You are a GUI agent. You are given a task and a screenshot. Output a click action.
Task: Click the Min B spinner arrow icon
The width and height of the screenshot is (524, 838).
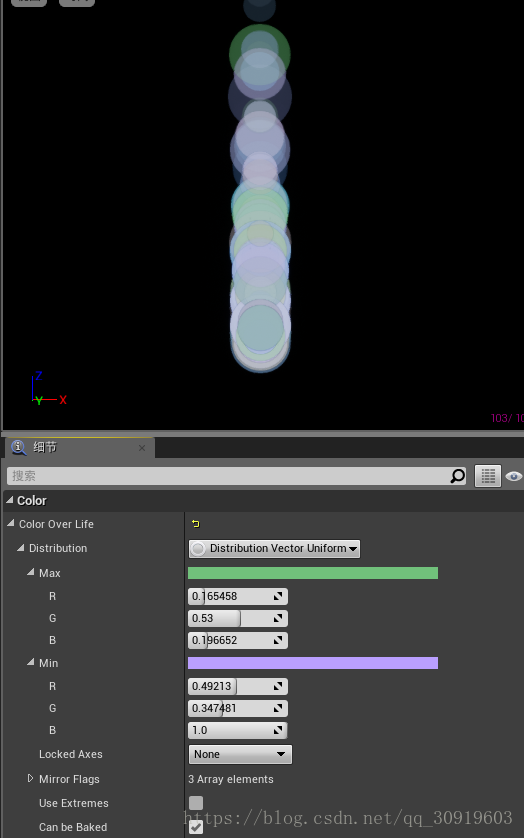click(278, 730)
